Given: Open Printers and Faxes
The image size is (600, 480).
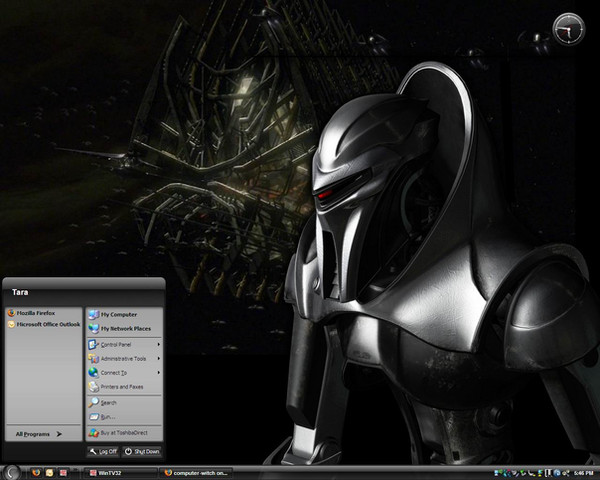Looking at the screenshot, I should [x=121, y=386].
